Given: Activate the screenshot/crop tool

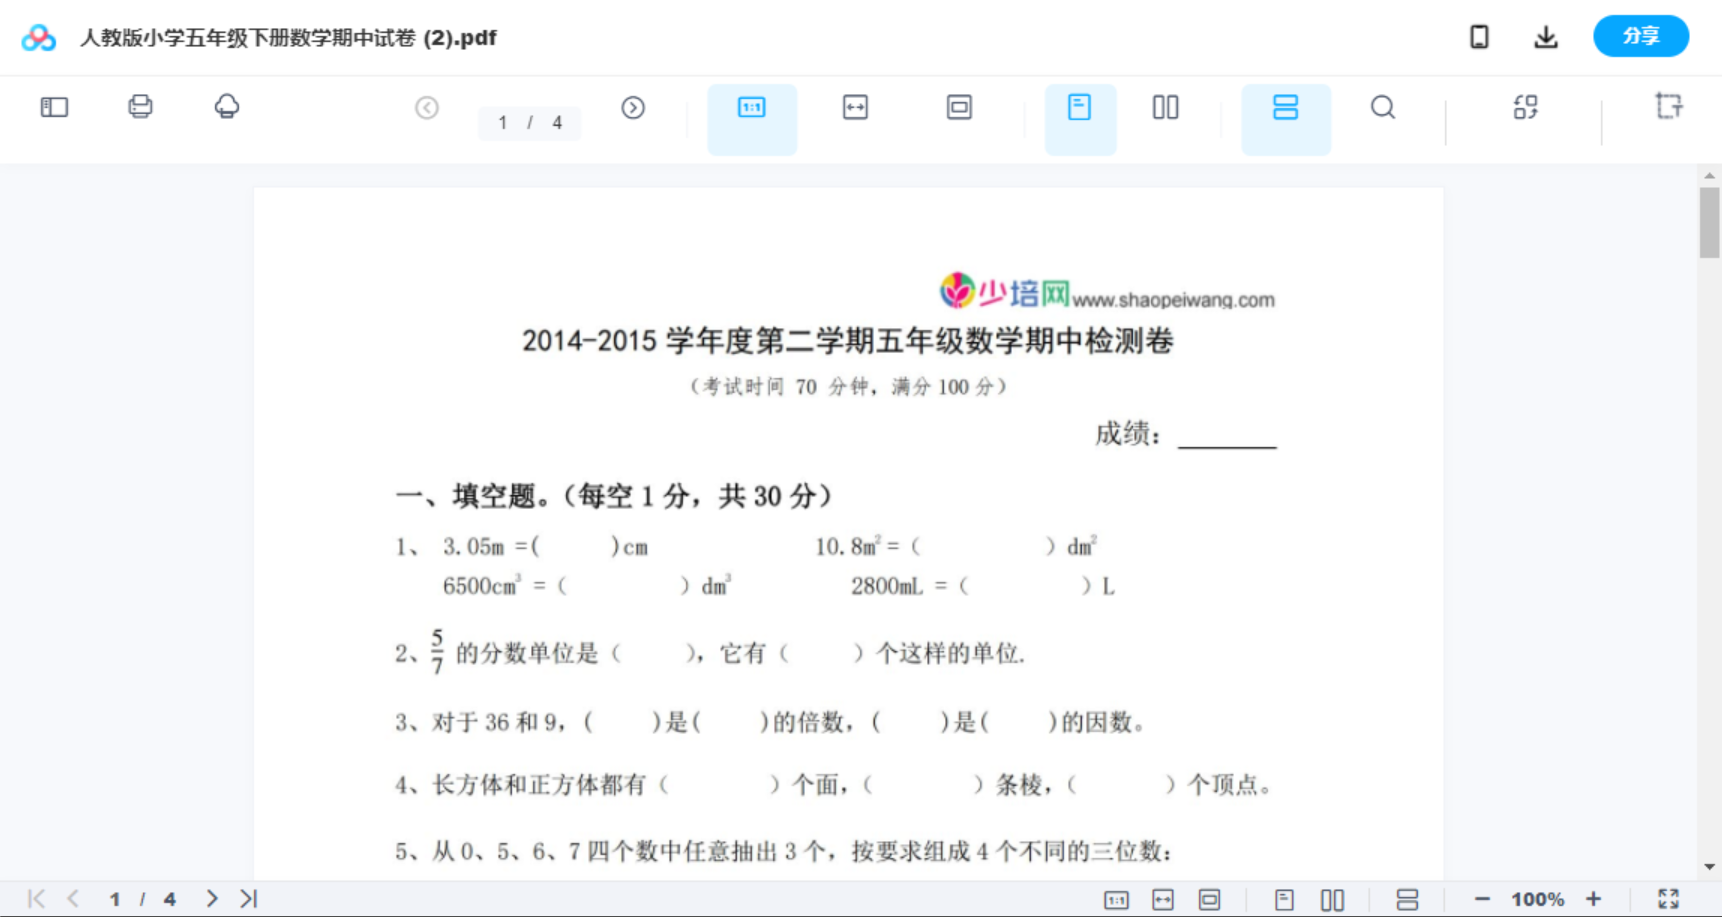Looking at the screenshot, I should point(1668,106).
